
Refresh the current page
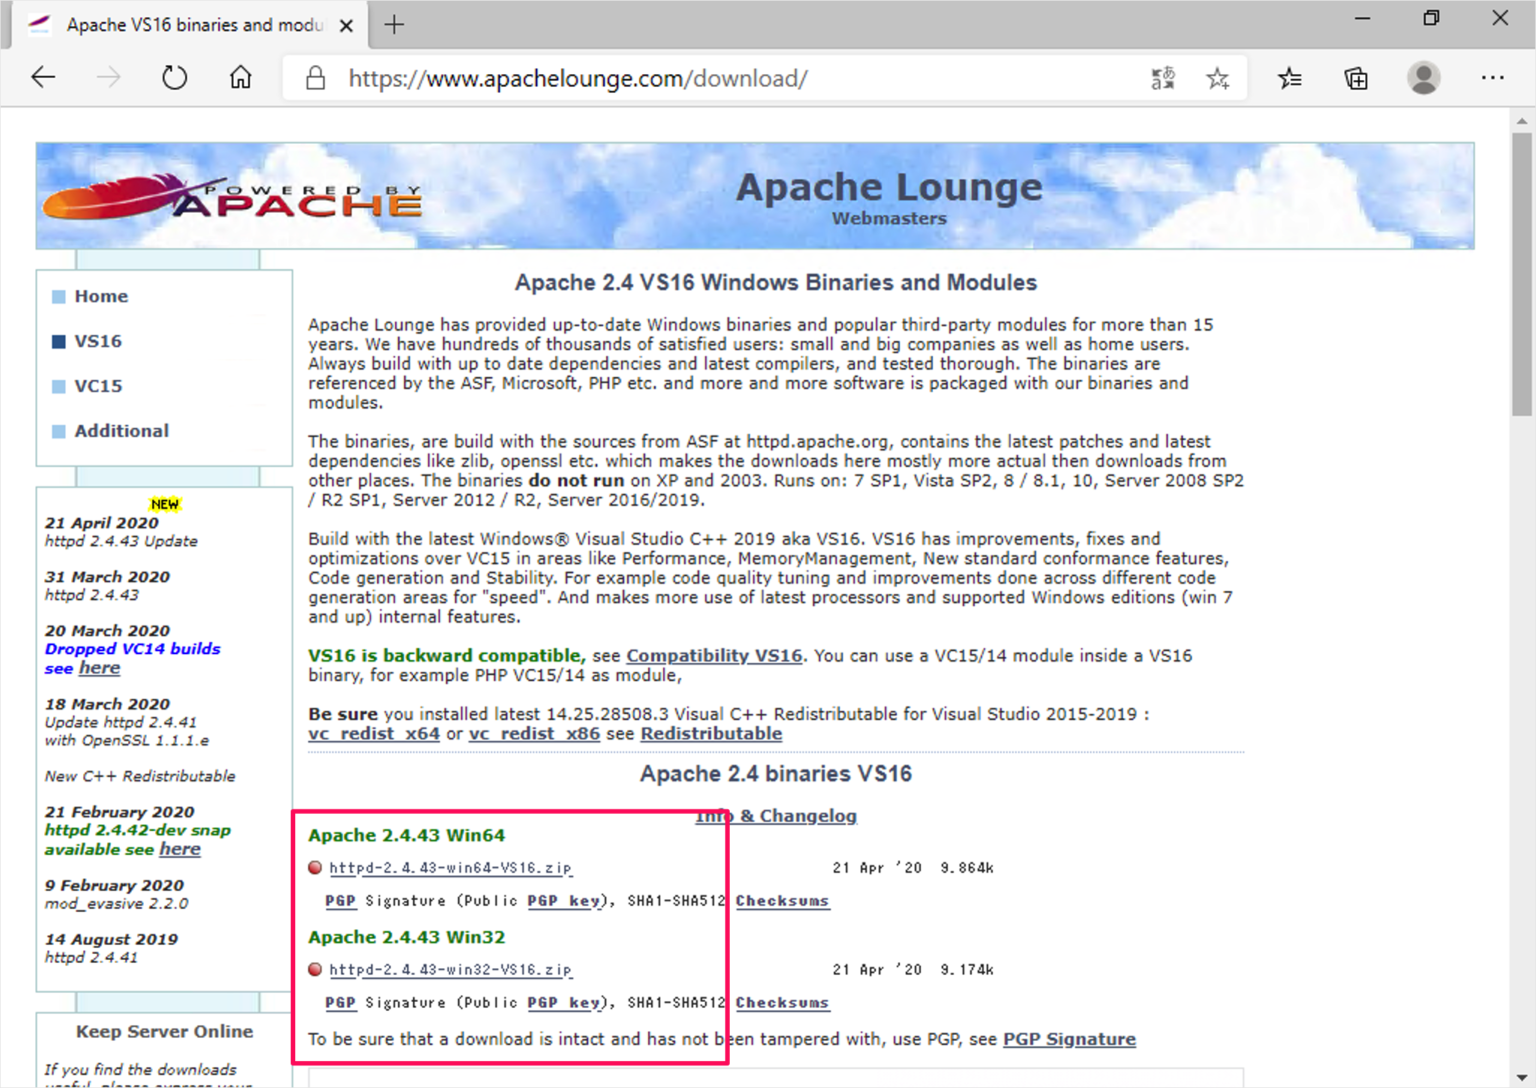pos(174,77)
